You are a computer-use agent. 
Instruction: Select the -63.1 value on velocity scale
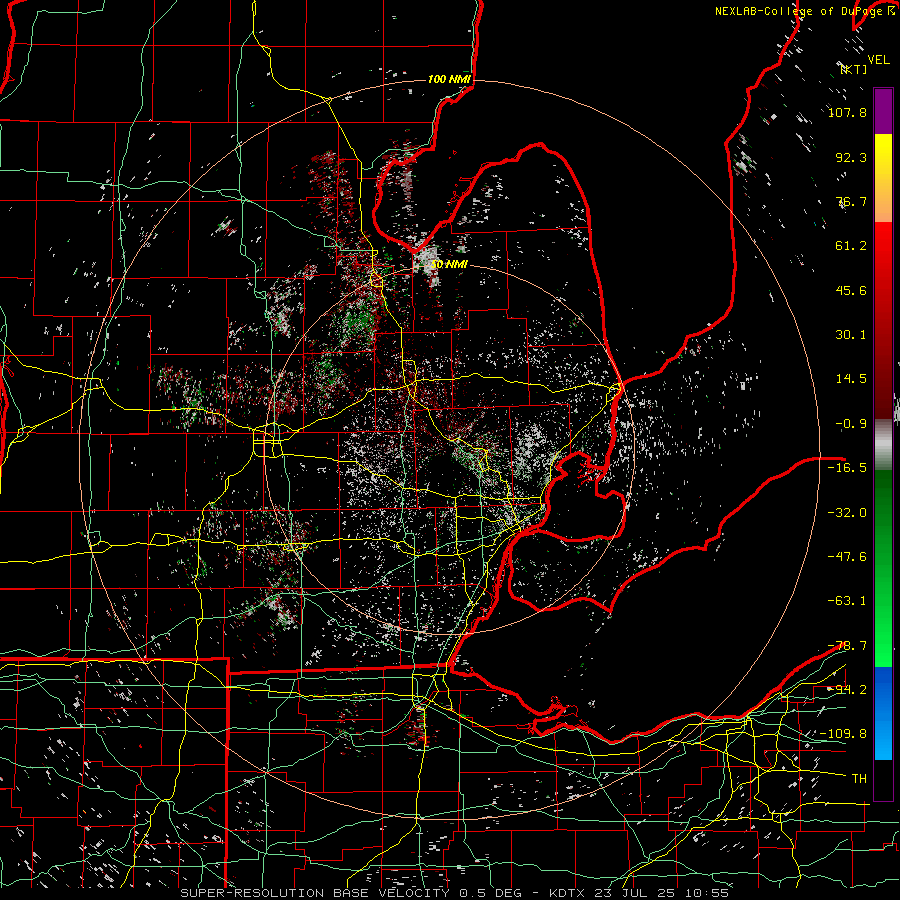click(x=847, y=601)
